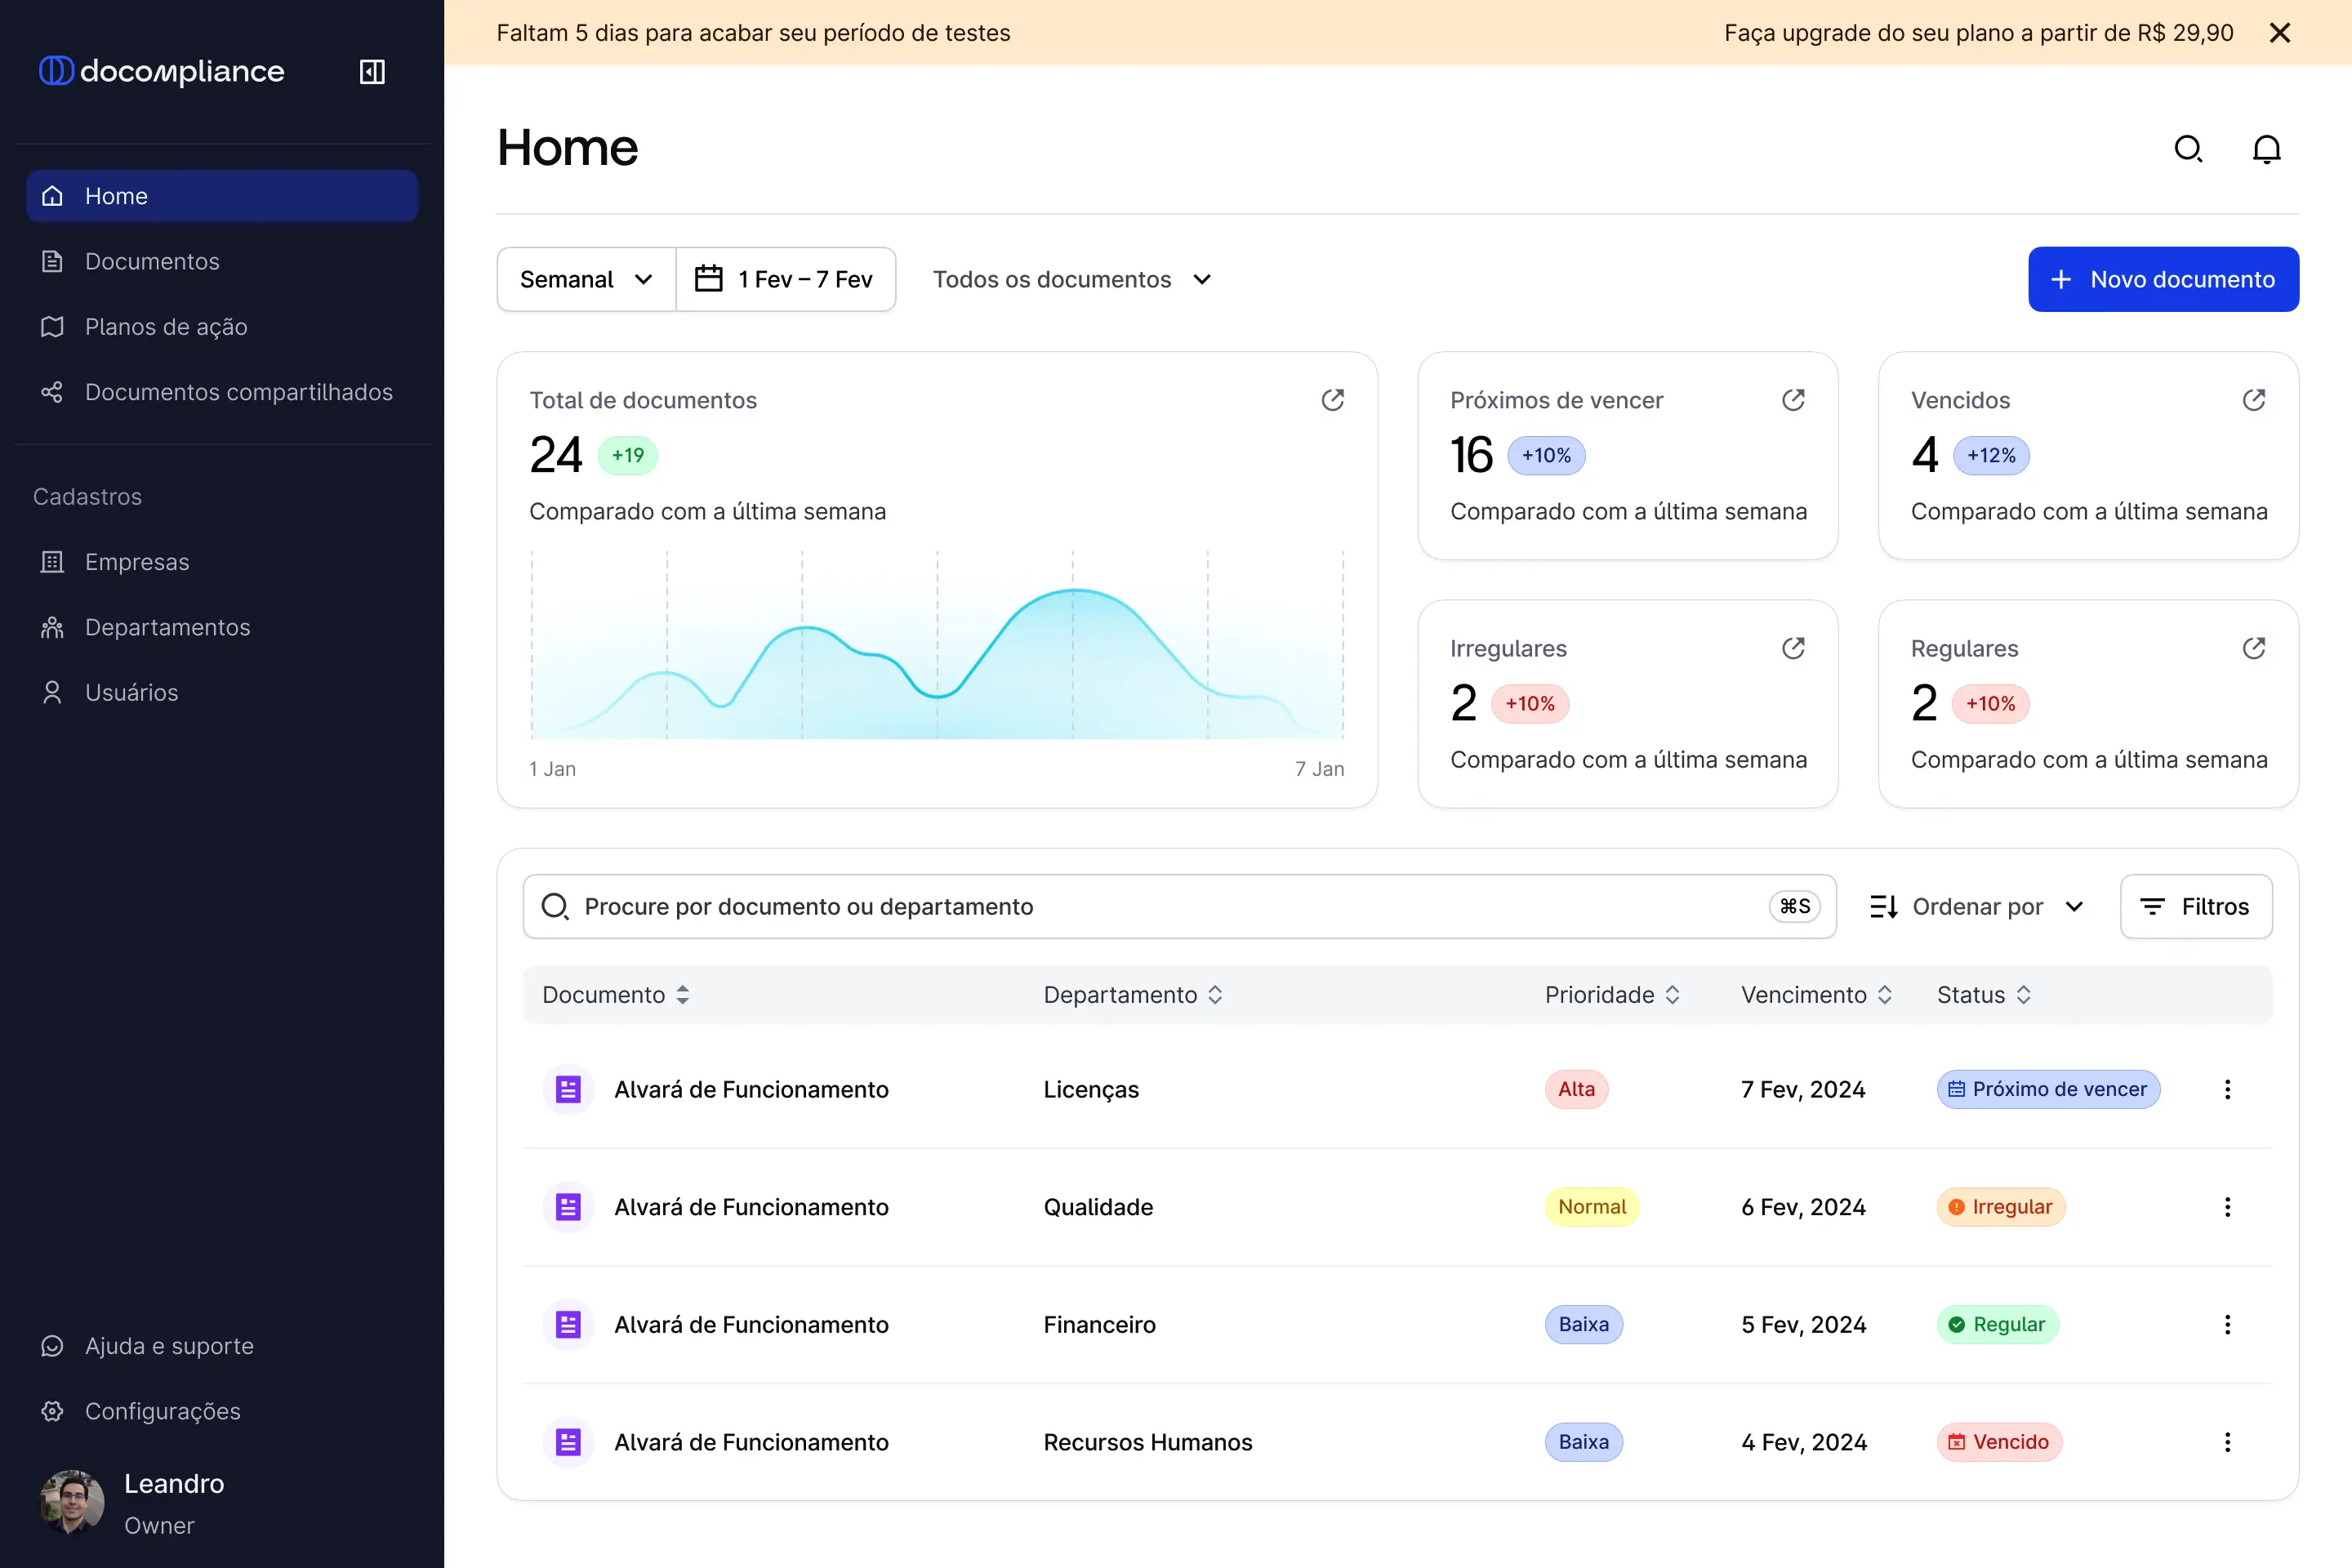Focus the document or department search field
This screenshot has width=2352, height=1568.
[1179, 906]
